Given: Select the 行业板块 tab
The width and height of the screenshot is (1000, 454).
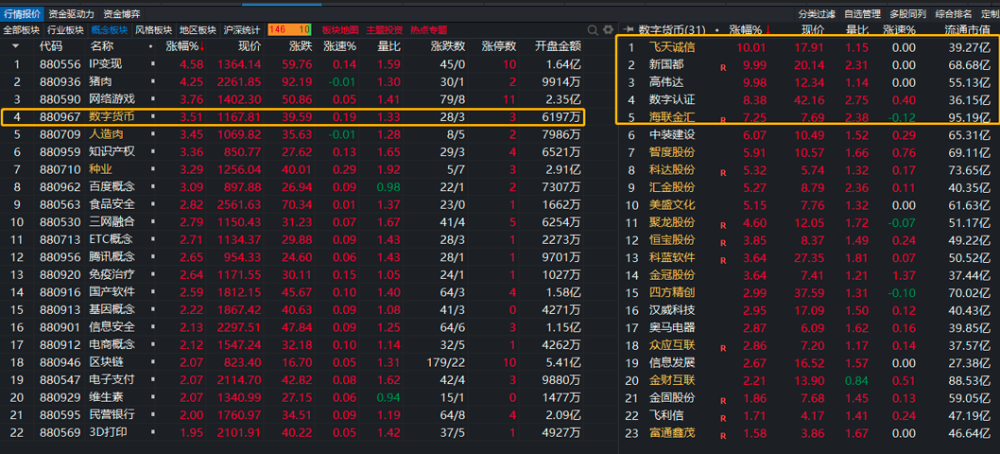Looking at the screenshot, I should point(65,31).
